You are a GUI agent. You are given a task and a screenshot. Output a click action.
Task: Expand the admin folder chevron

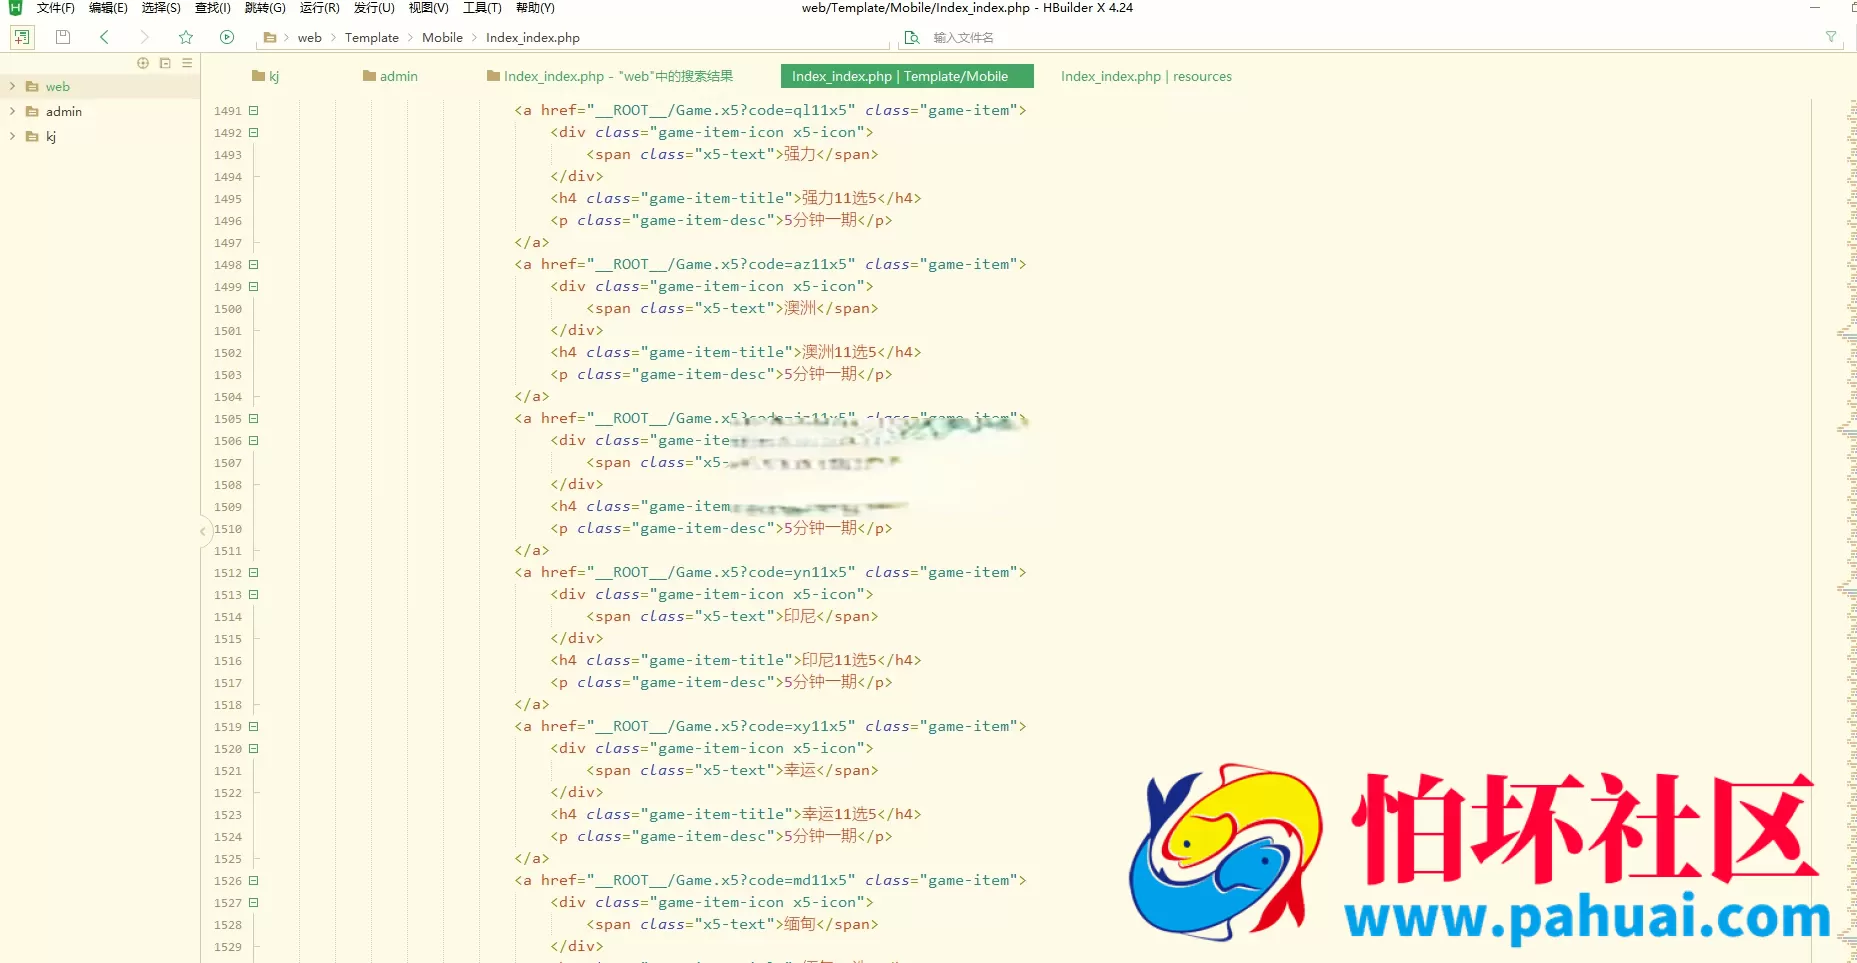12,112
